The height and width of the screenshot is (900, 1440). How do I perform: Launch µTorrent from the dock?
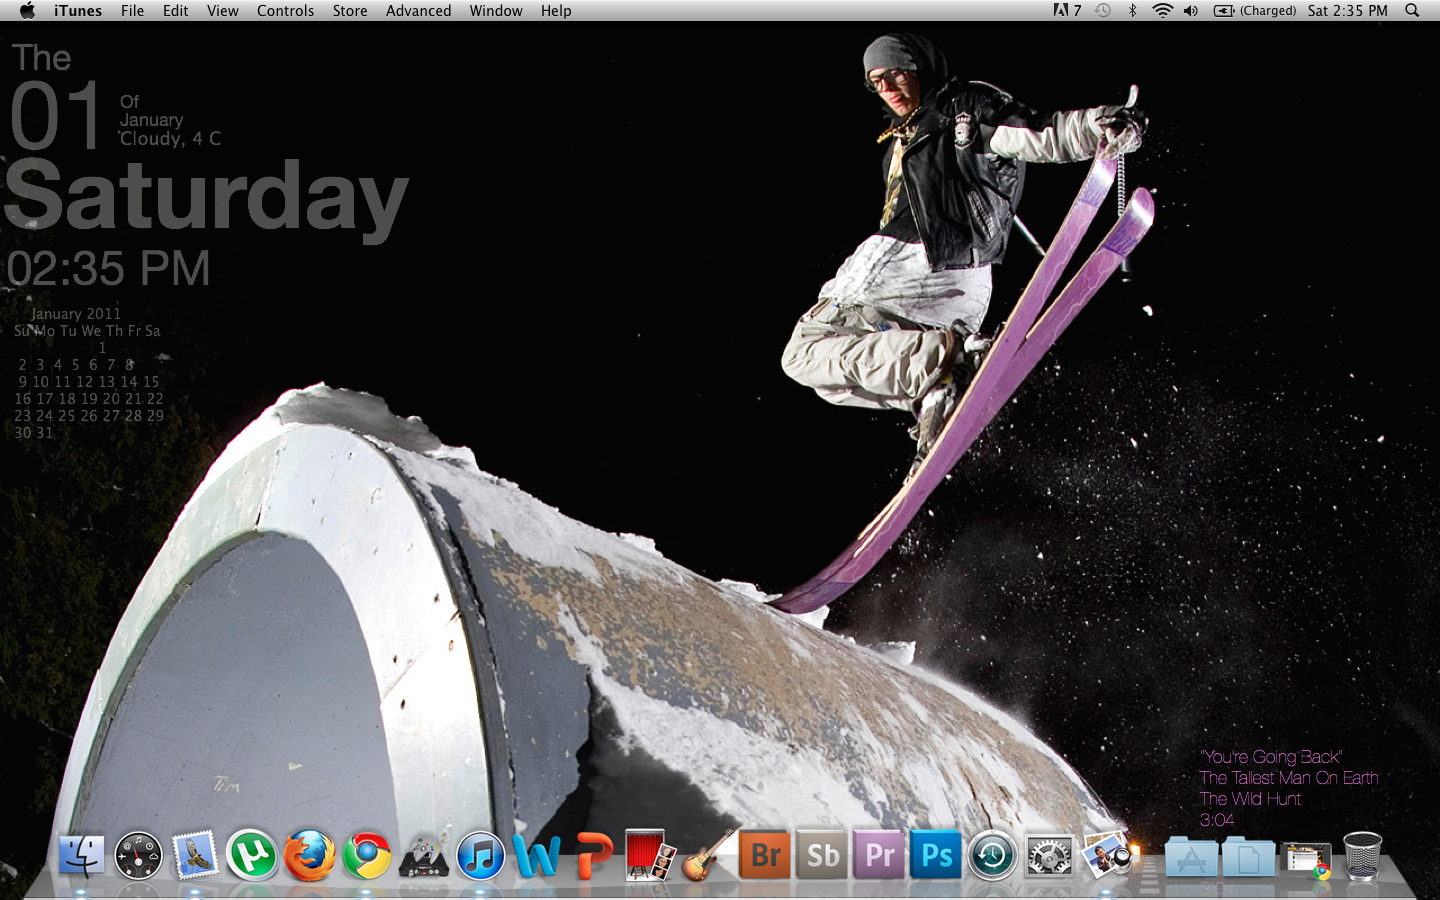tap(252, 855)
